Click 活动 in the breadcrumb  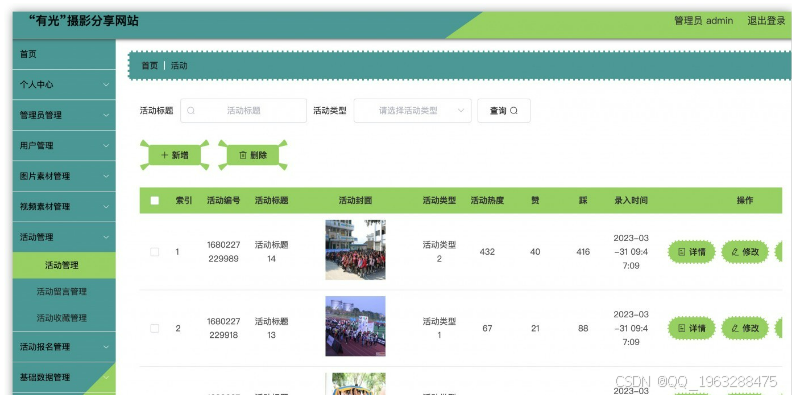179,66
